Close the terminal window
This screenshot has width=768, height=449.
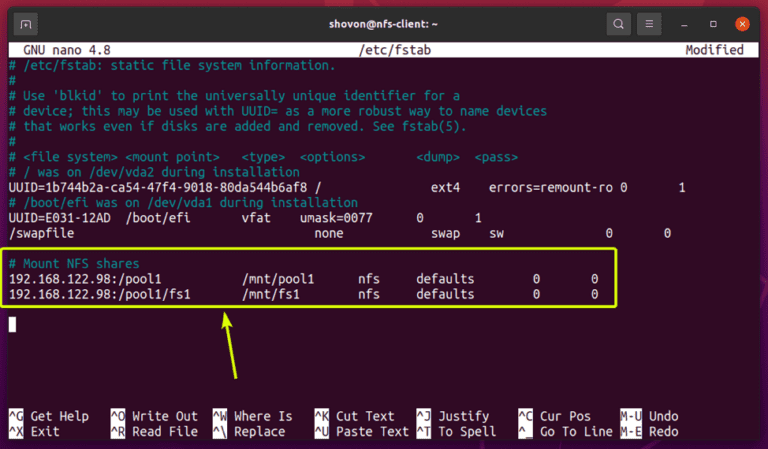pos(743,22)
